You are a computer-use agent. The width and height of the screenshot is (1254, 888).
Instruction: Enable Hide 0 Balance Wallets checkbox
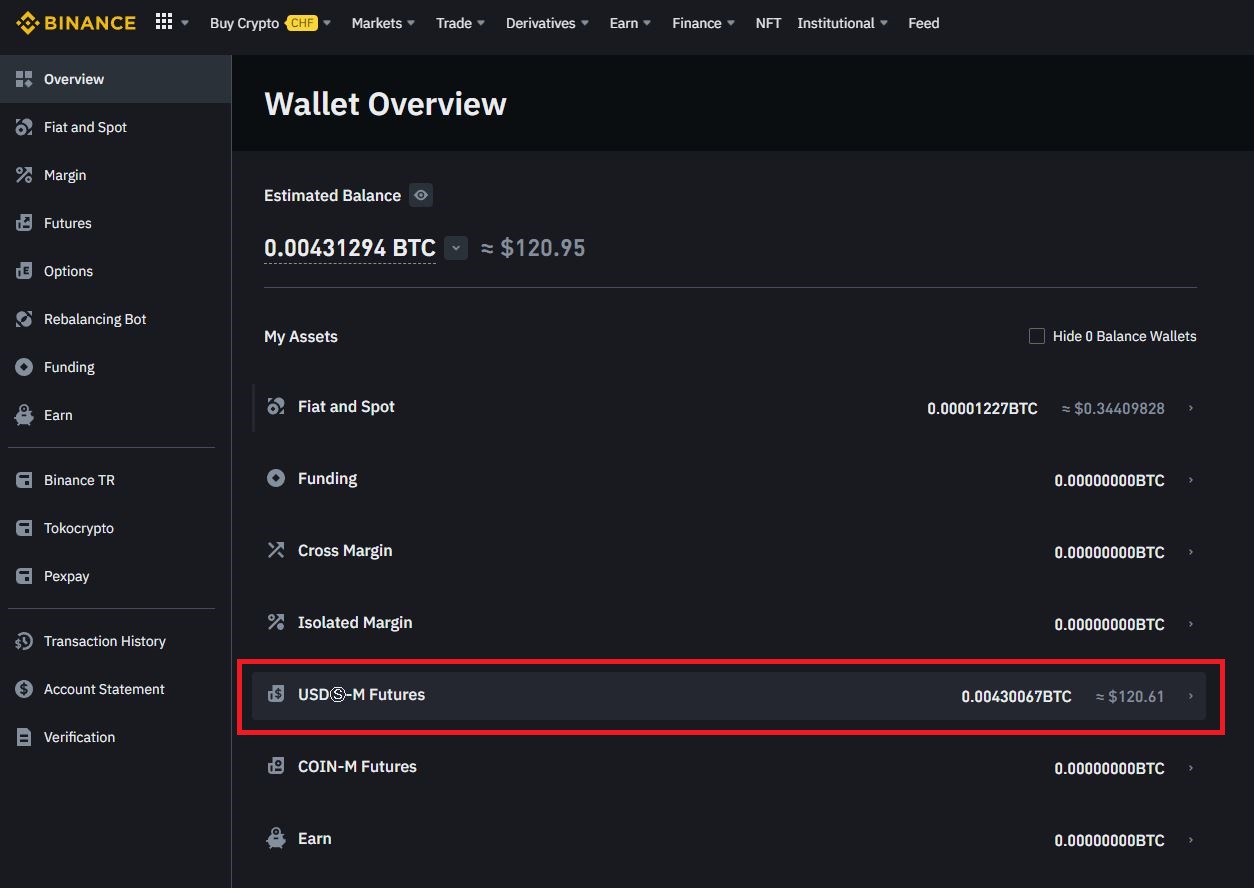[x=1037, y=336]
